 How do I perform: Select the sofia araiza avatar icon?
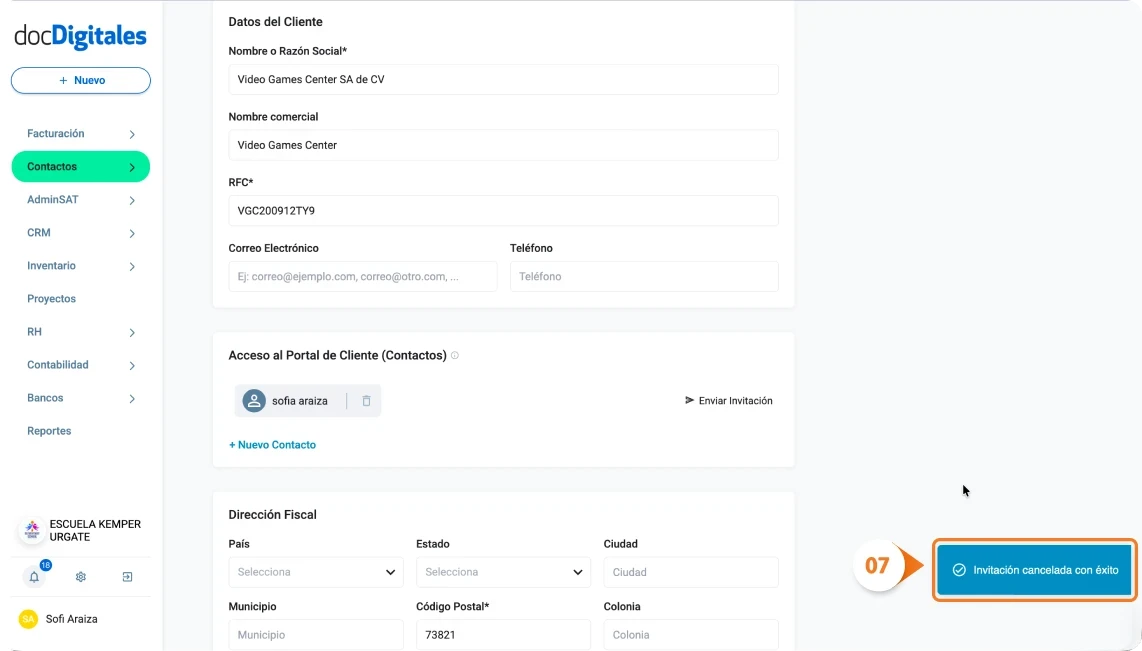coord(254,400)
